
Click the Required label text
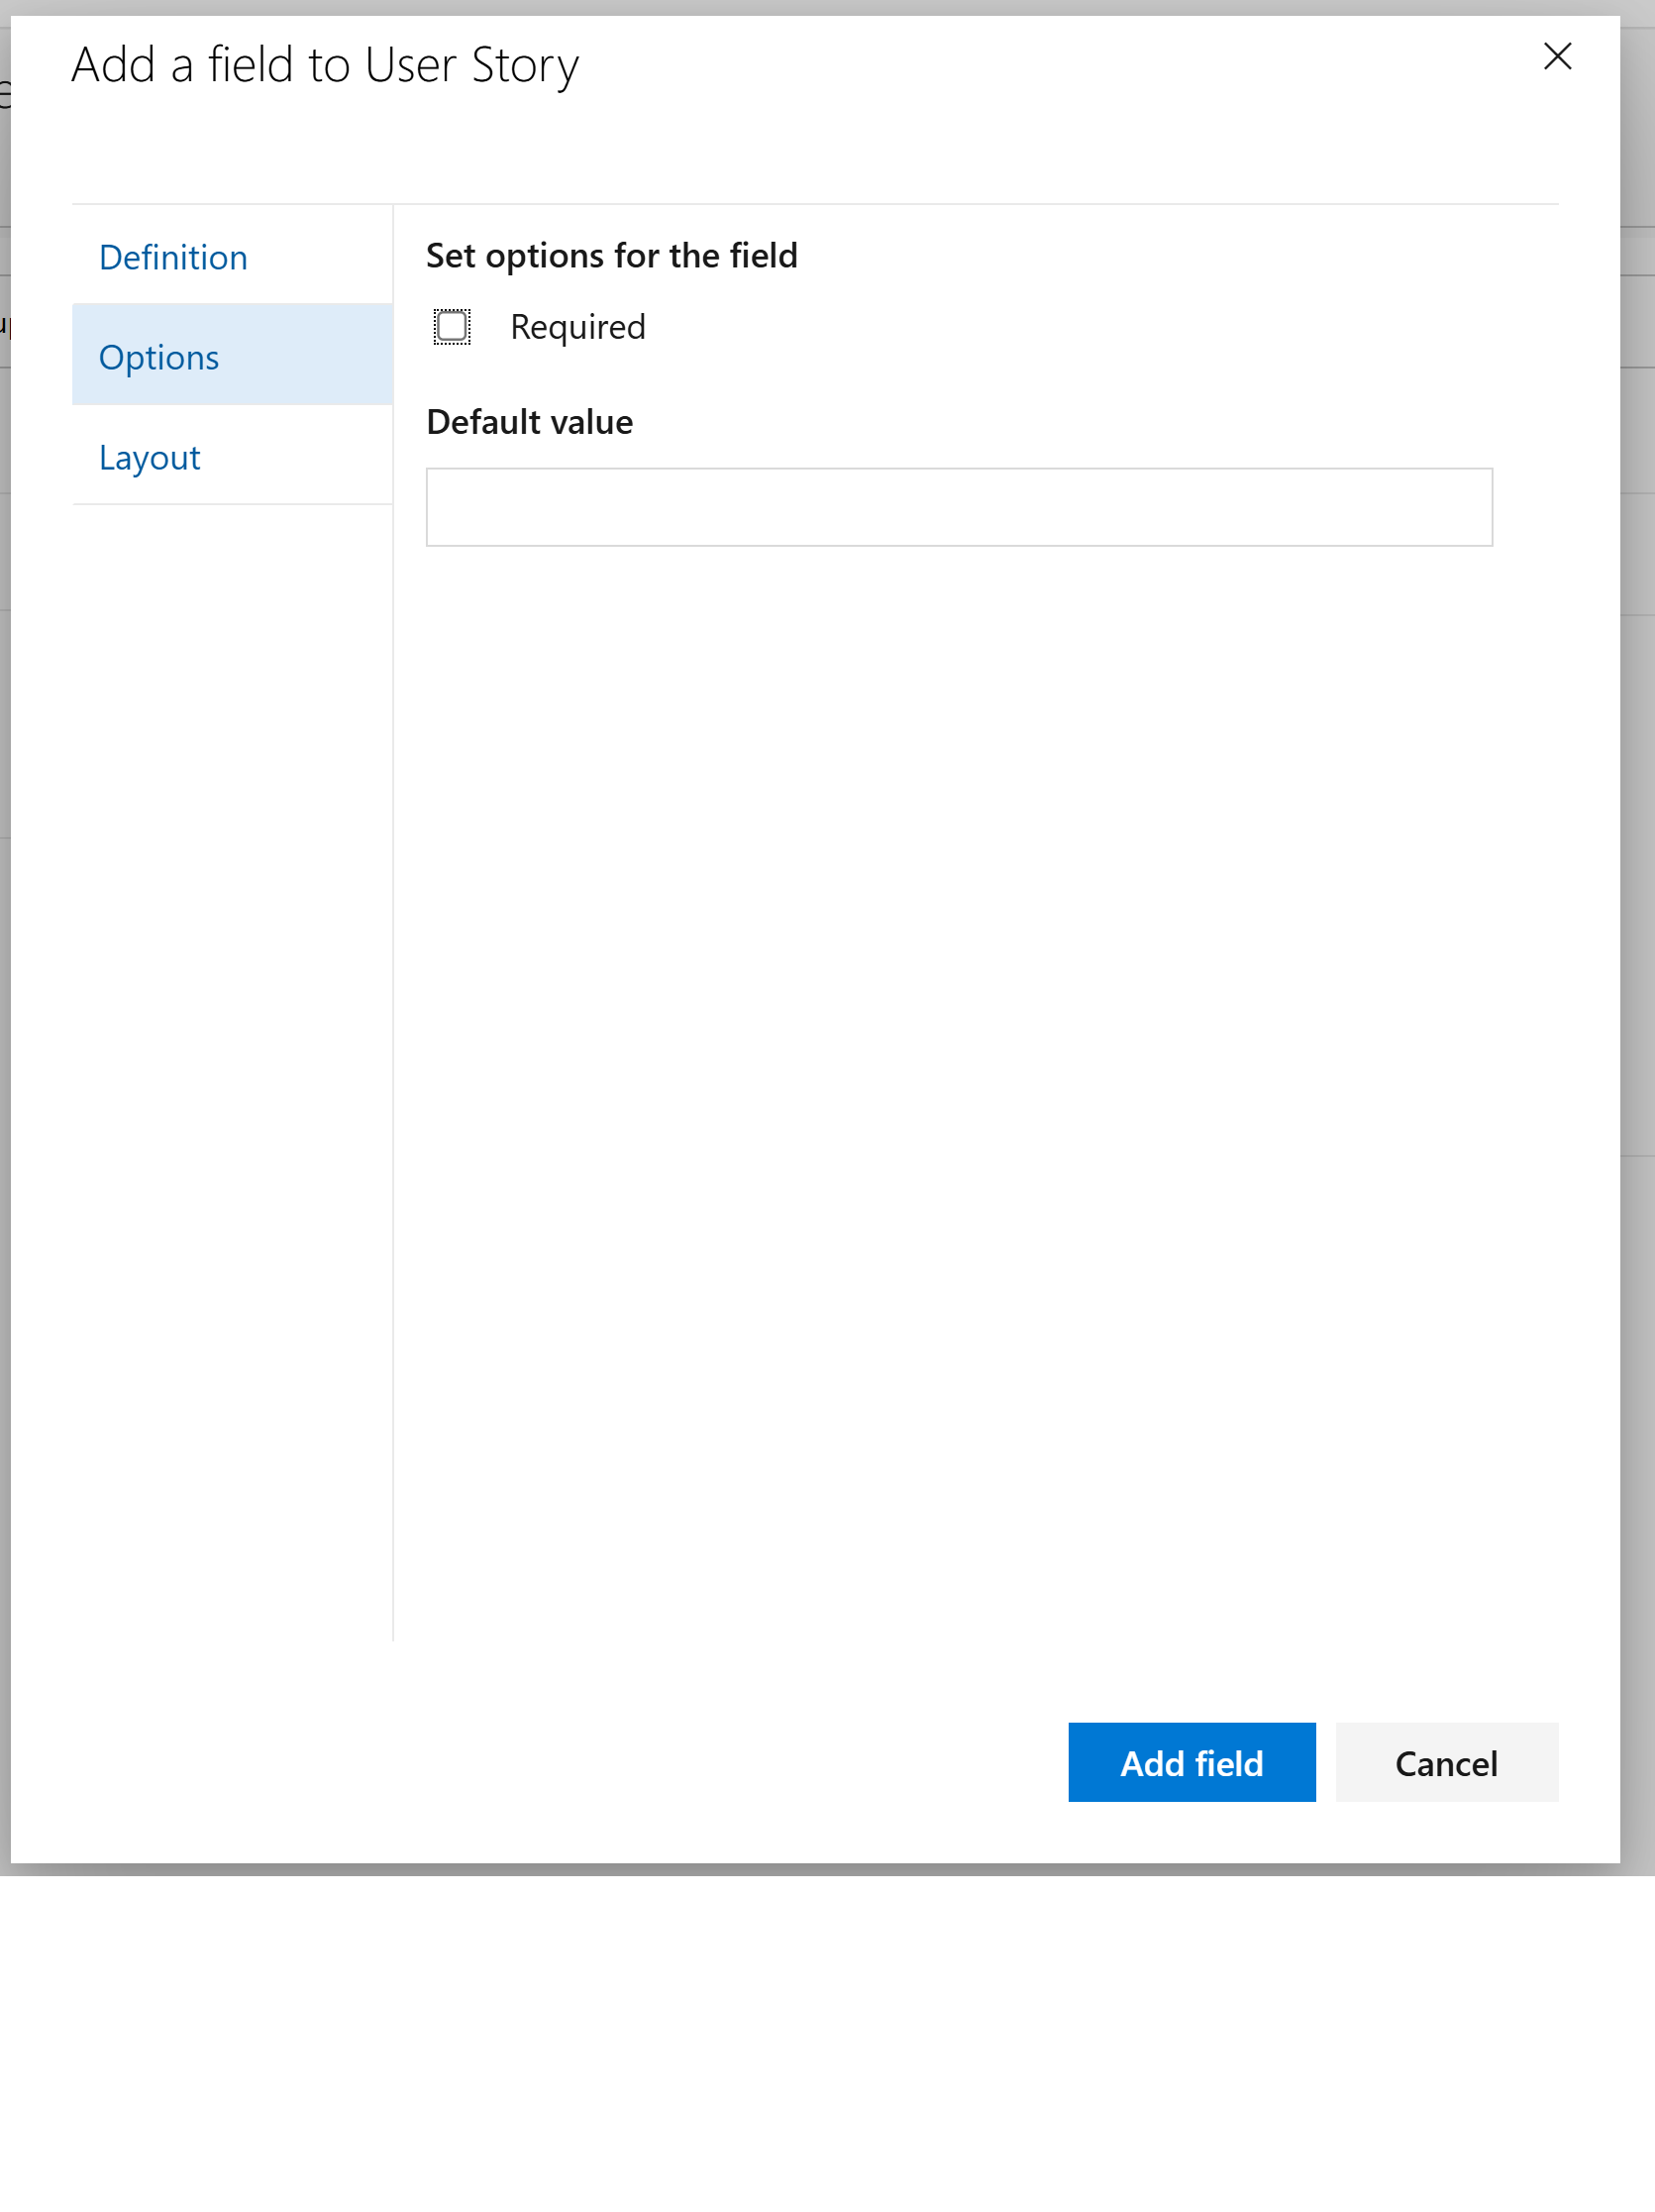click(577, 327)
